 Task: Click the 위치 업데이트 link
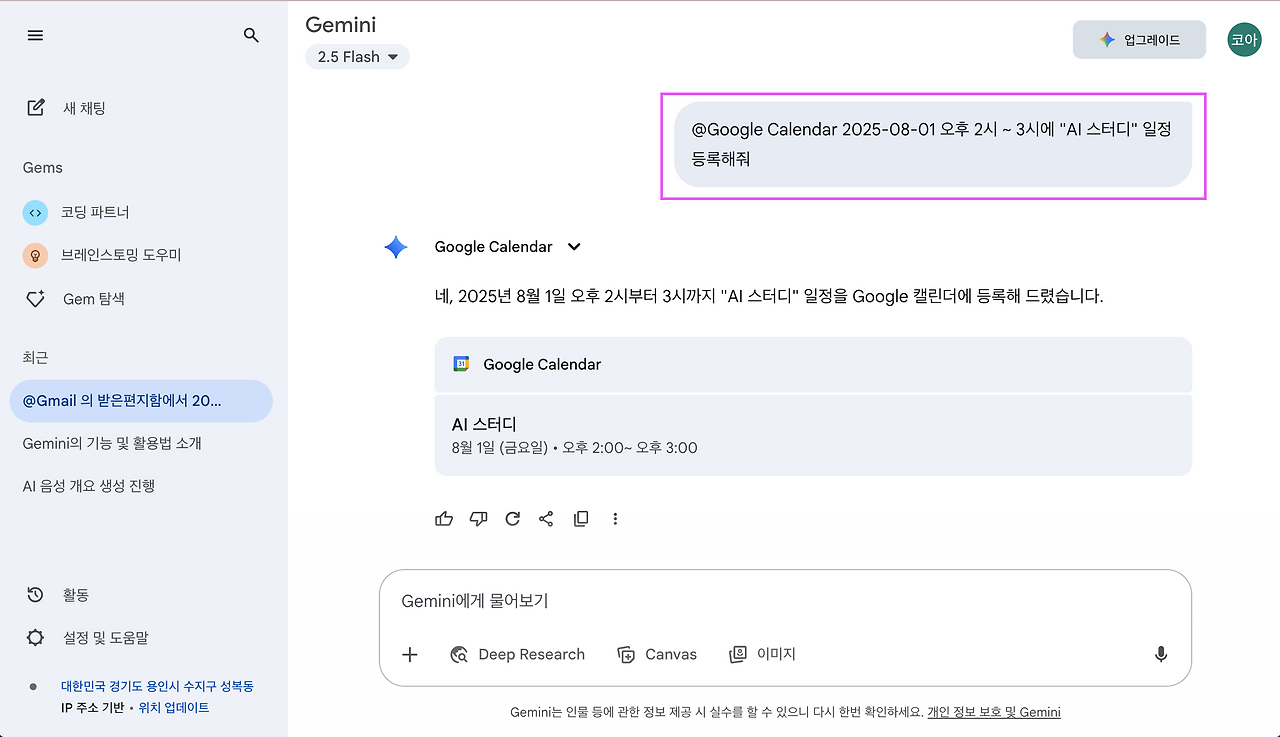click(x=174, y=707)
